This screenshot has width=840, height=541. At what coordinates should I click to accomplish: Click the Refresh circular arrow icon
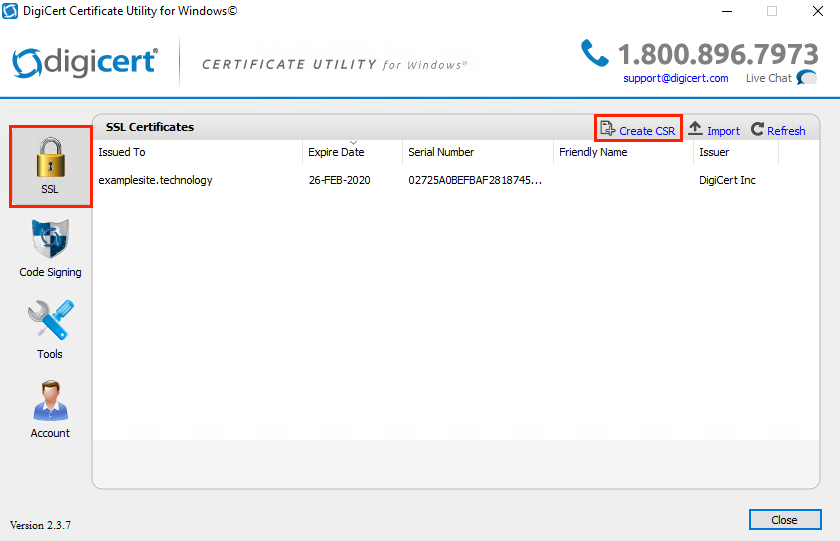point(757,129)
